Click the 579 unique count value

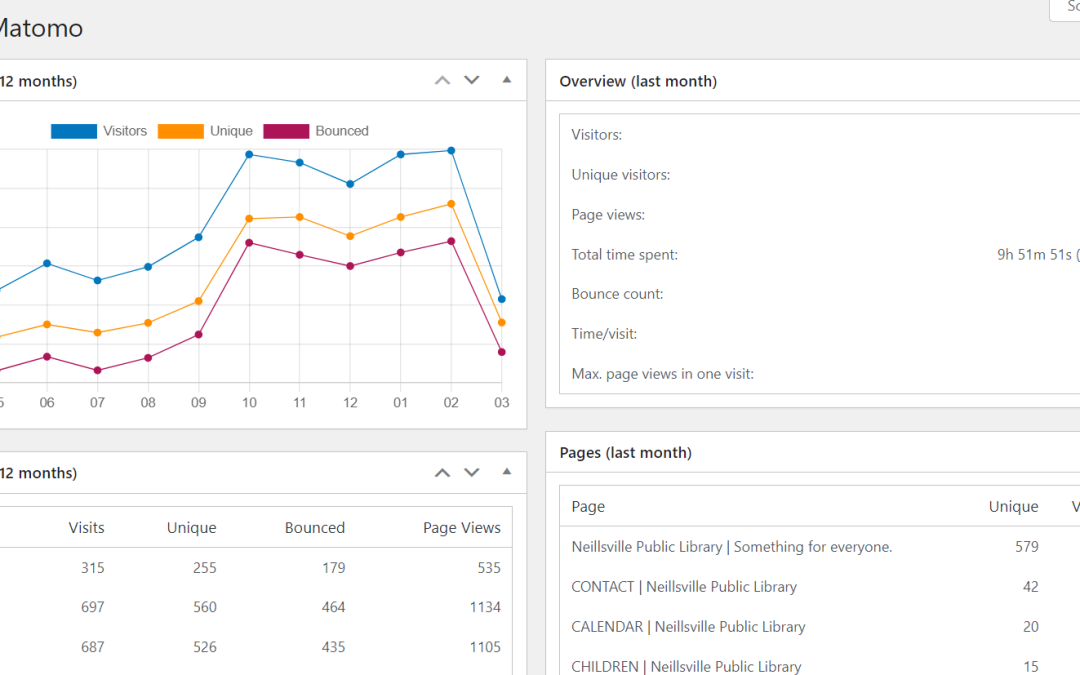pyautogui.click(x=1026, y=546)
